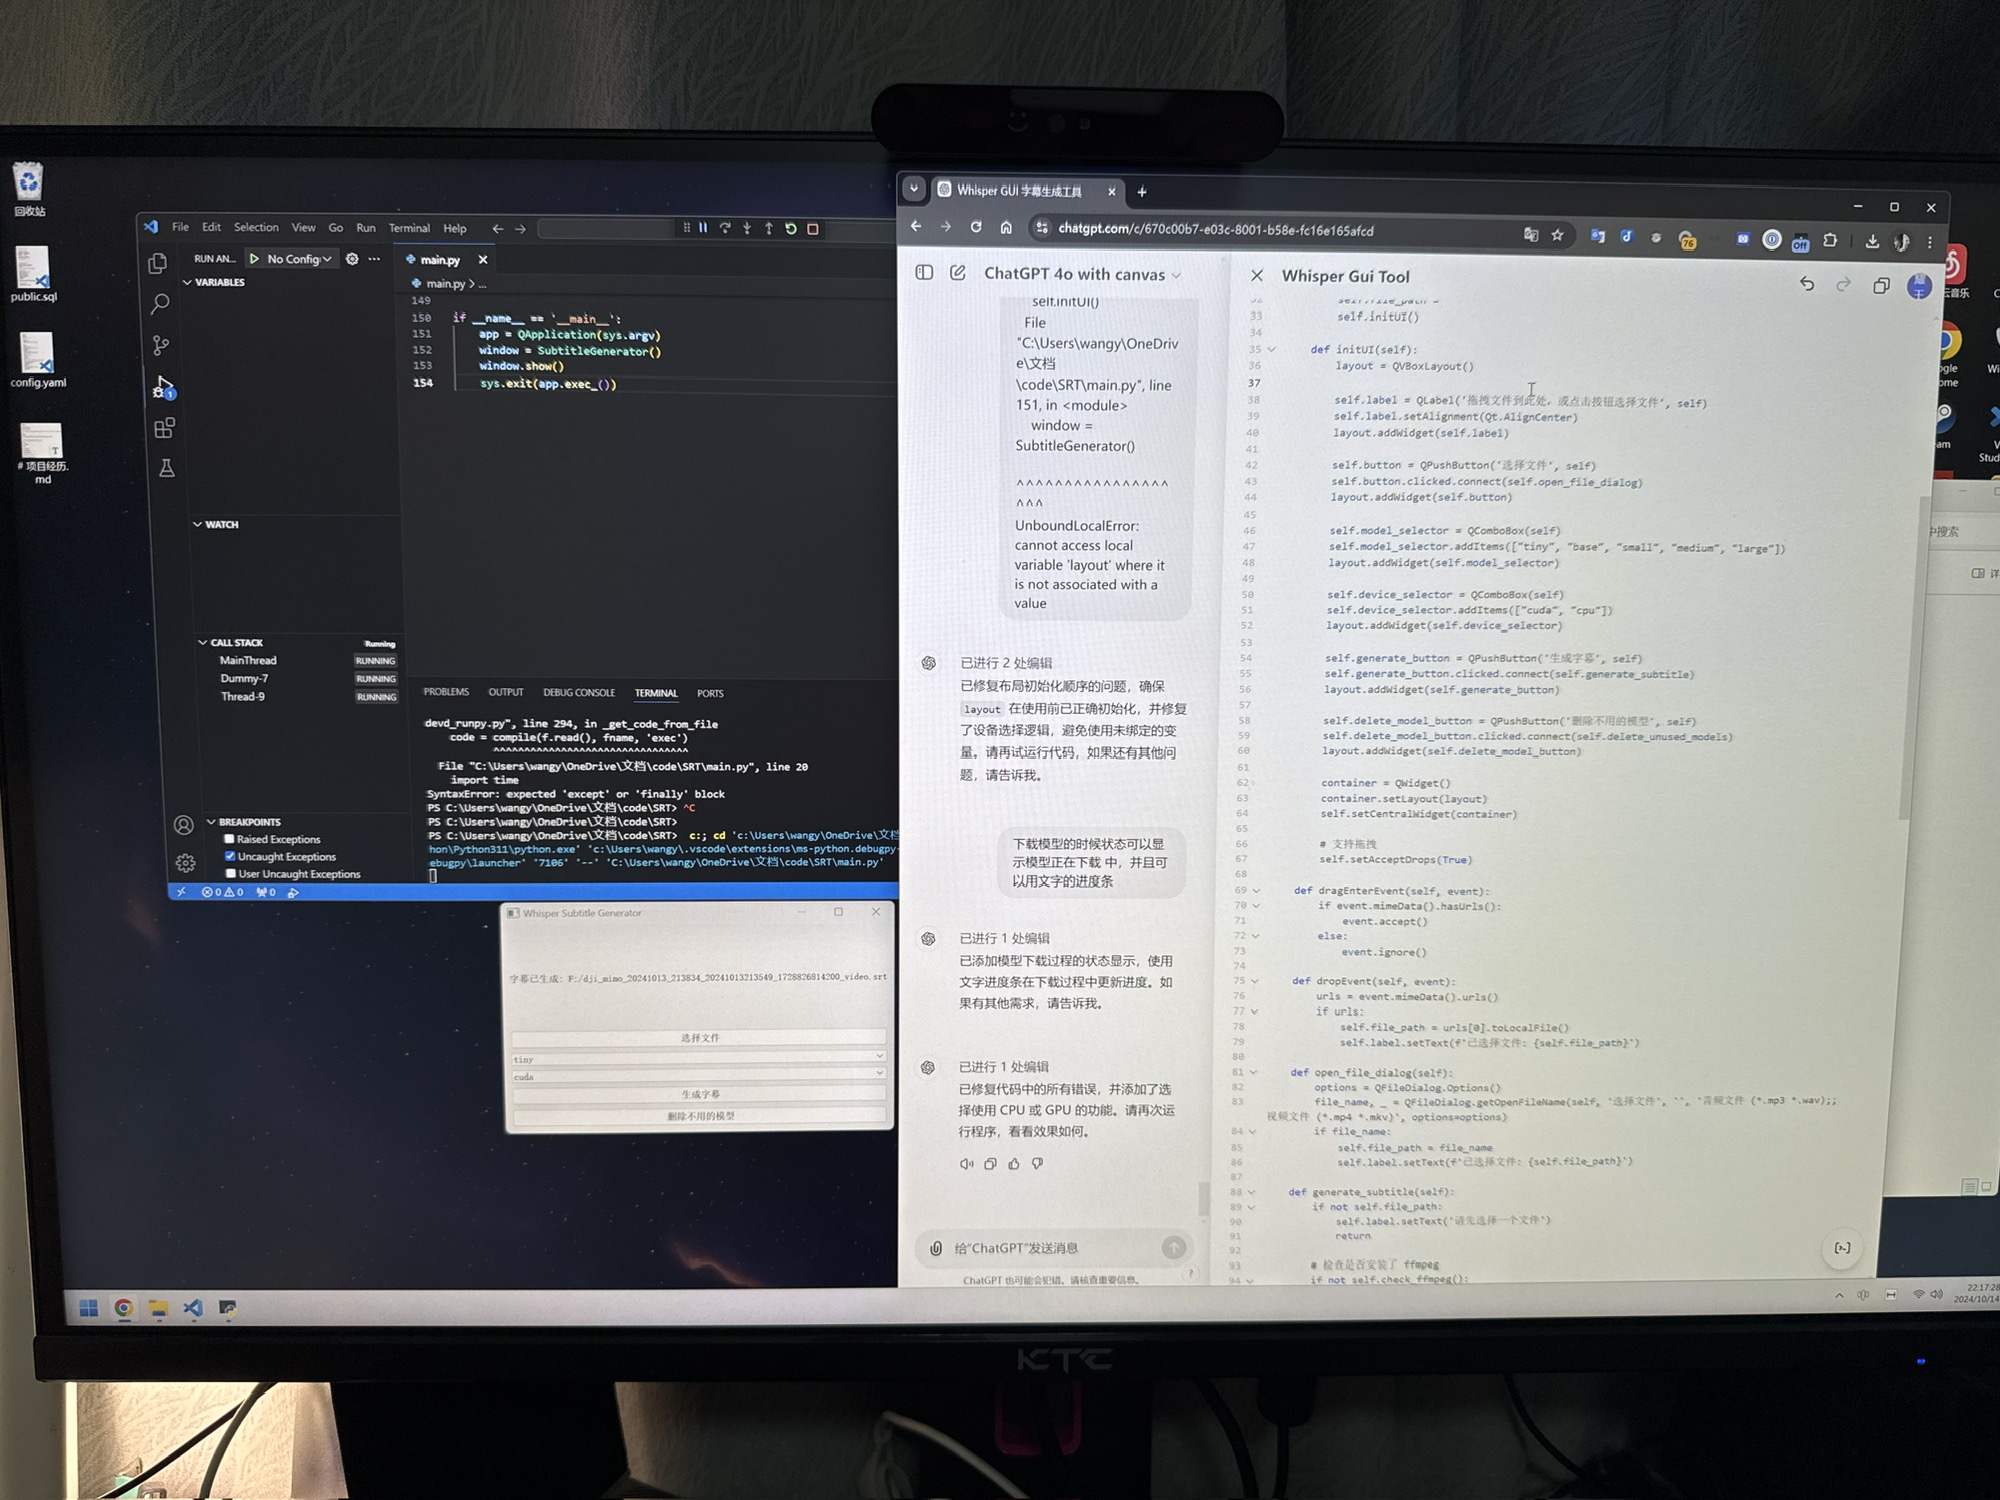The height and width of the screenshot is (1500, 2000).
Task: Start a new ChatGPT chat
Action: [x=958, y=273]
